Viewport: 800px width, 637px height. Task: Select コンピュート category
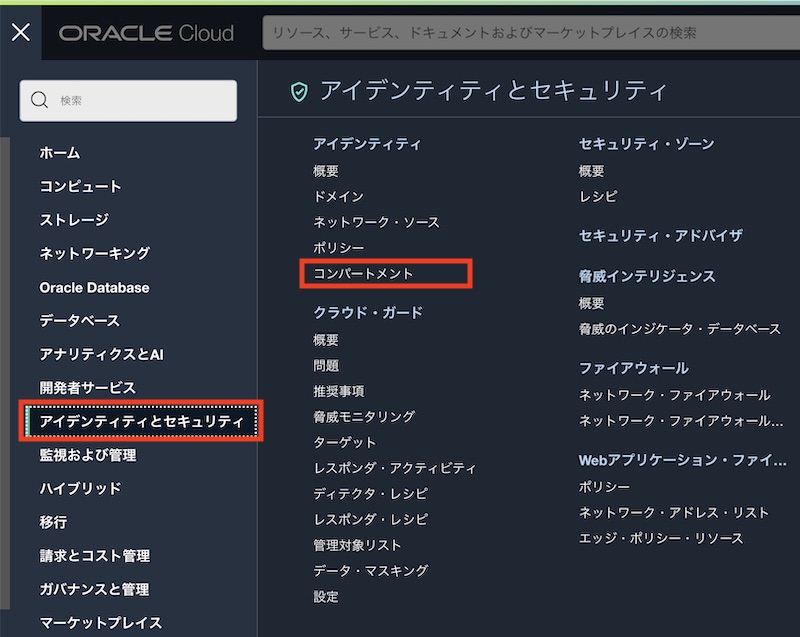(81, 186)
